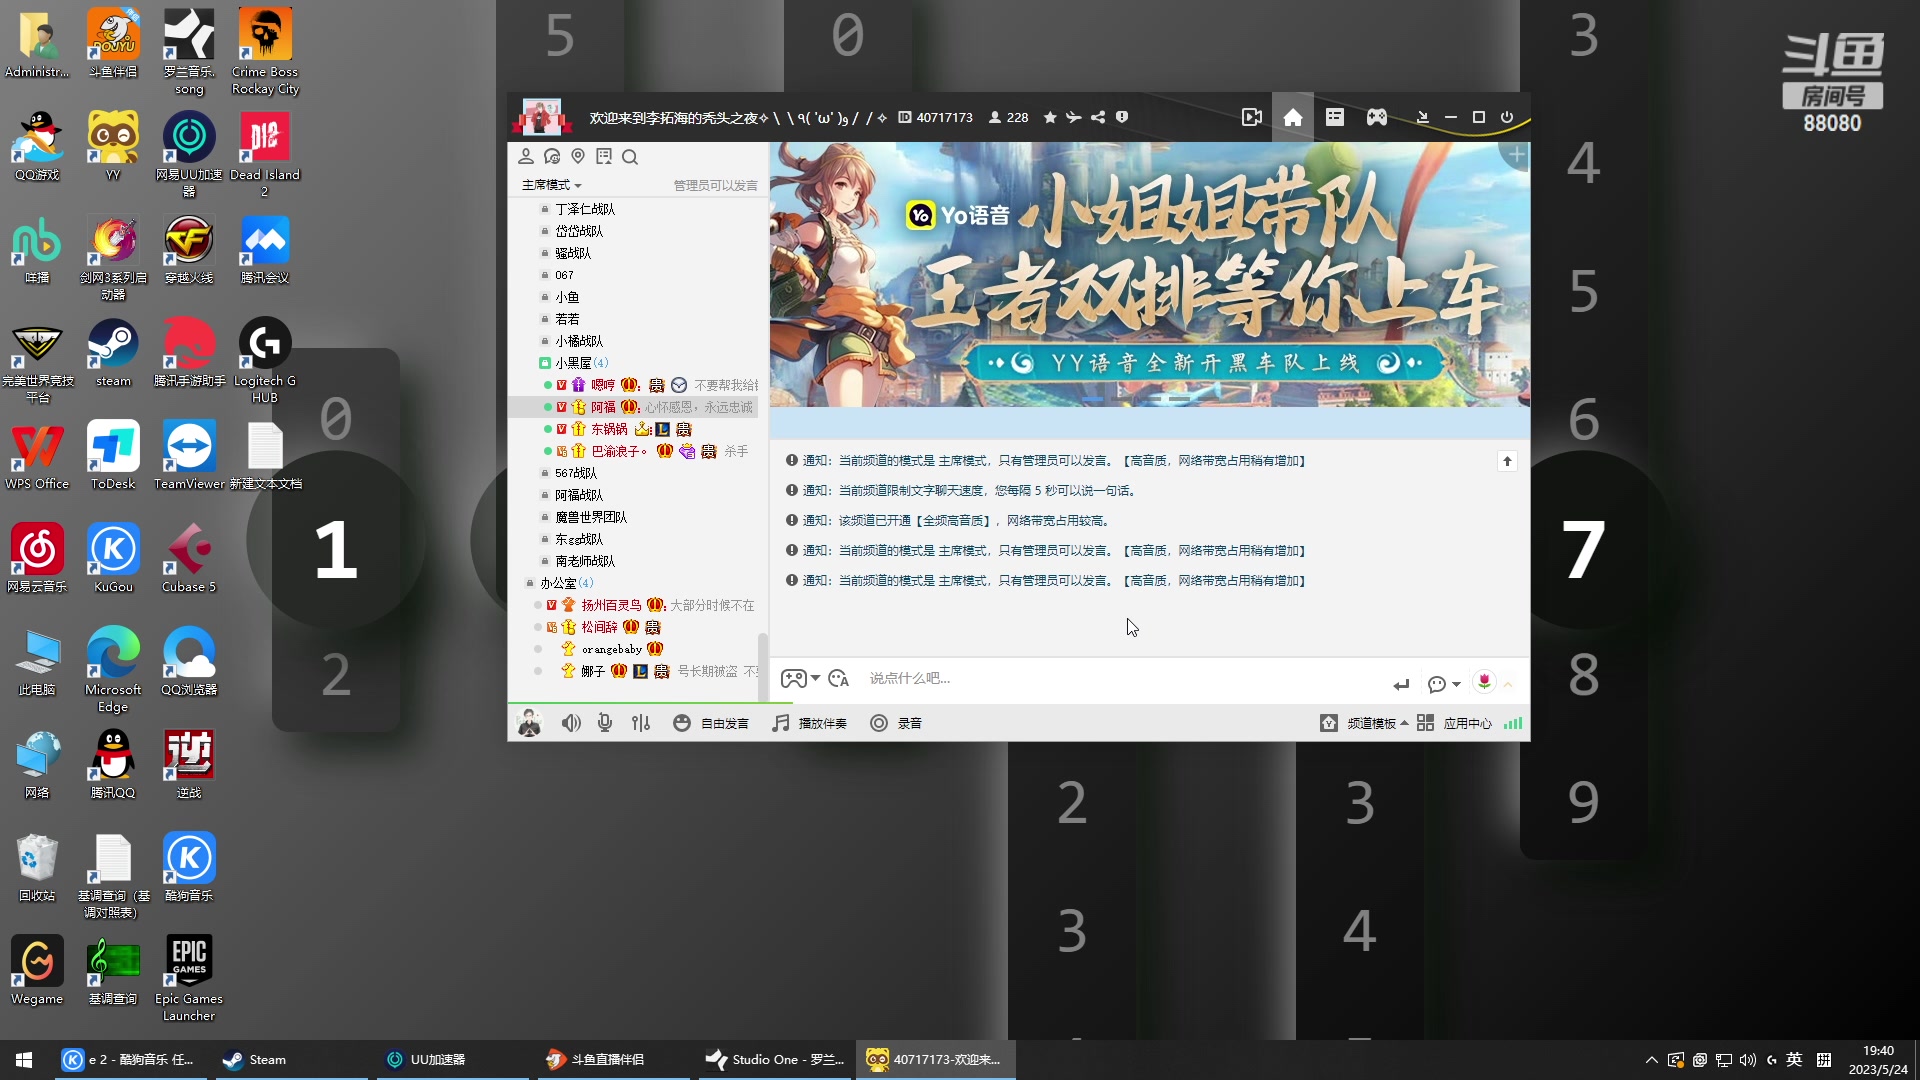Toggle the favorite star in the title bar
The height and width of the screenshot is (1080, 1920).
1049,117
